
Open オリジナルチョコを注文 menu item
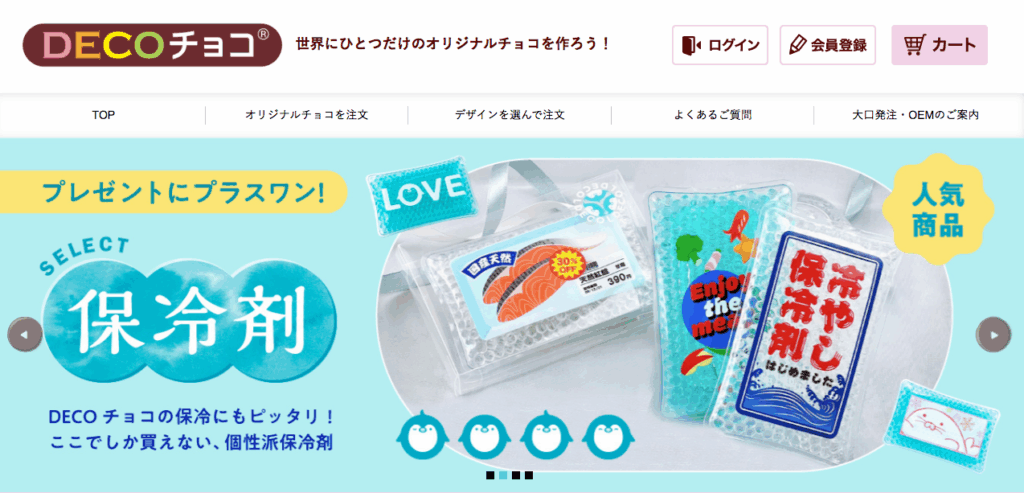(x=307, y=116)
